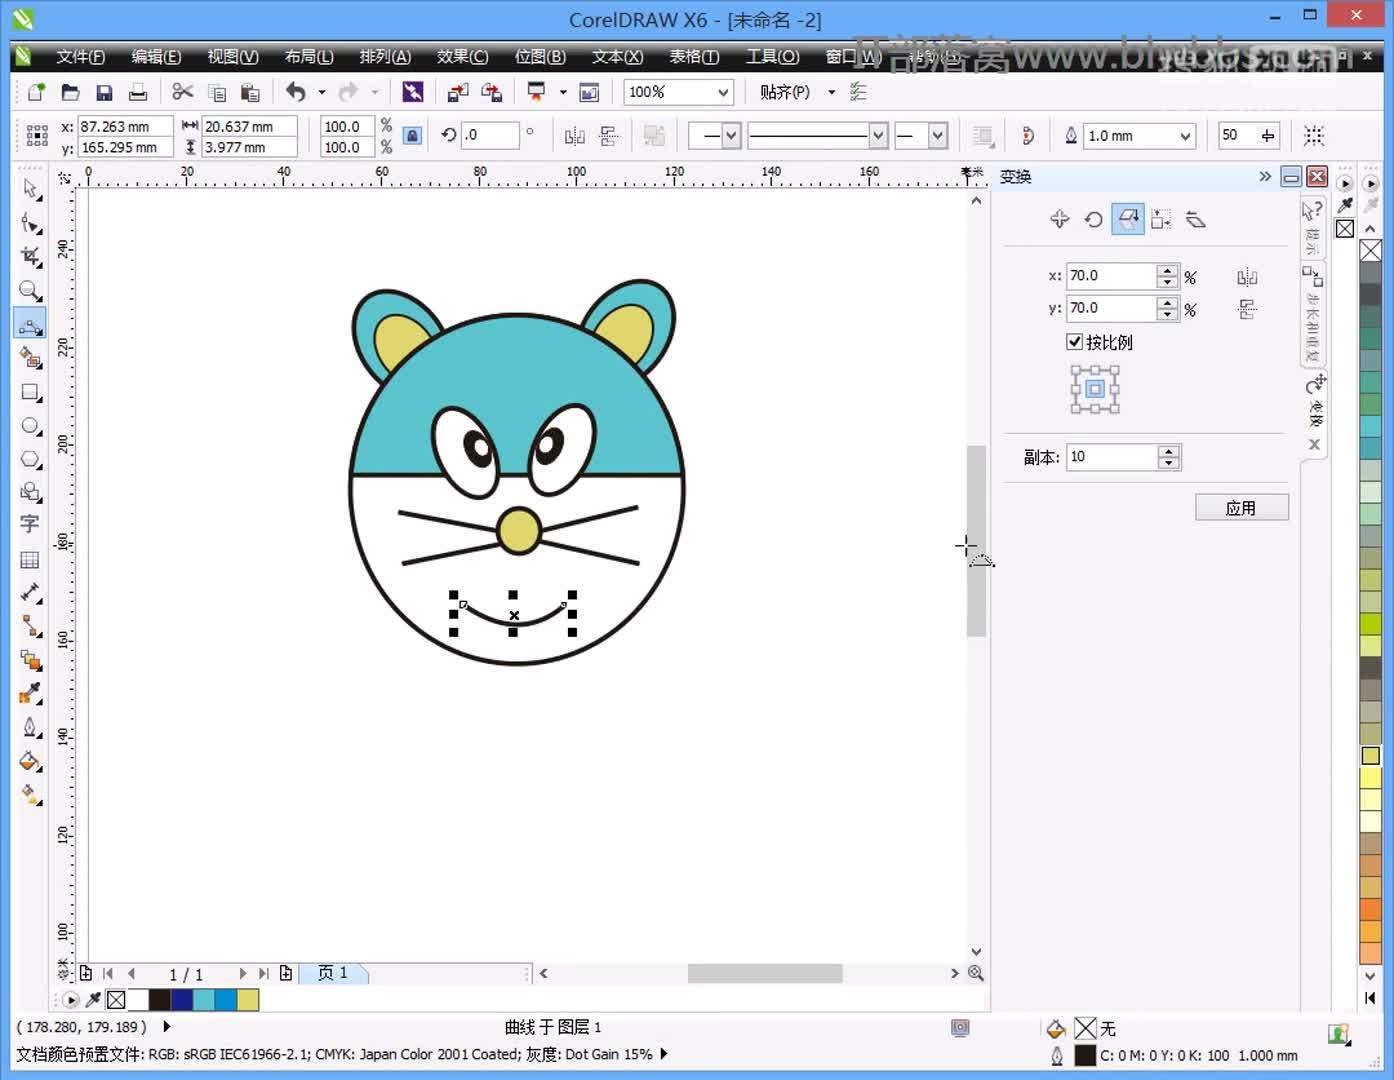The width and height of the screenshot is (1394, 1080).
Task: Select the Crop tool
Action: pos(30,257)
